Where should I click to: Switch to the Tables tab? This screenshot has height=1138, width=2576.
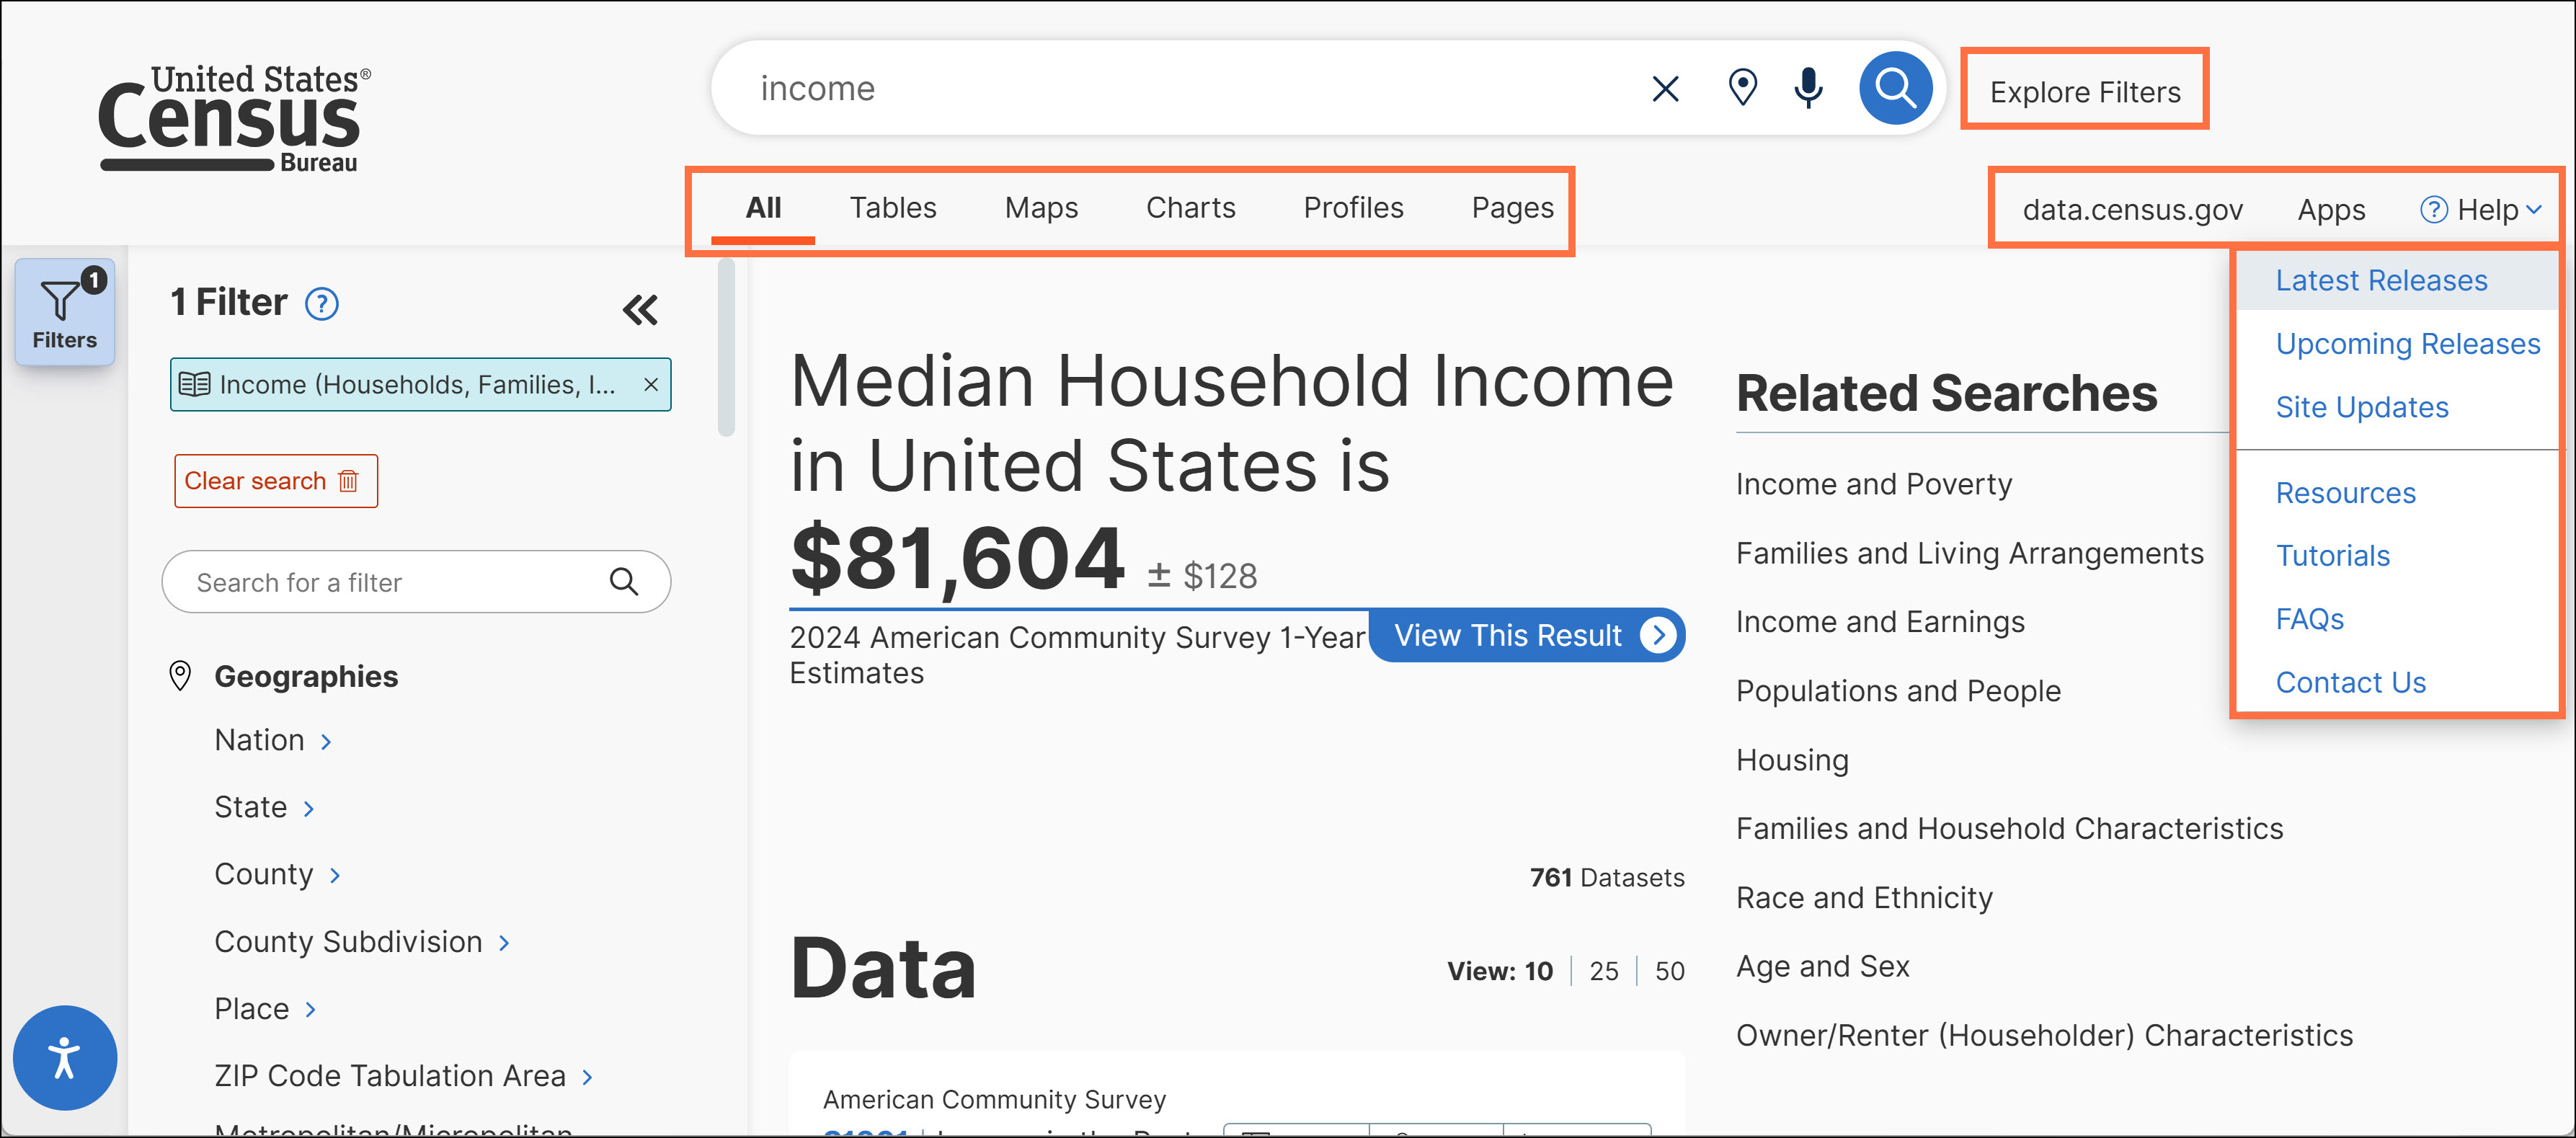tap(892, 208)
